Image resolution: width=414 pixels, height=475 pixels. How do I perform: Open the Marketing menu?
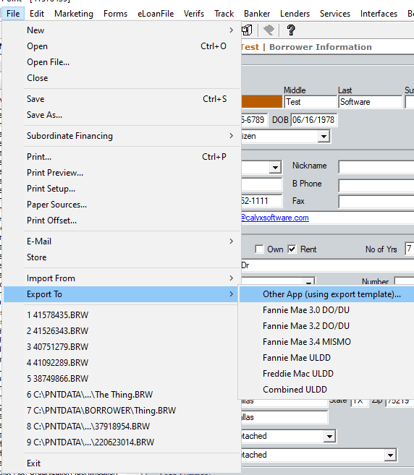[x=74, y=14]
